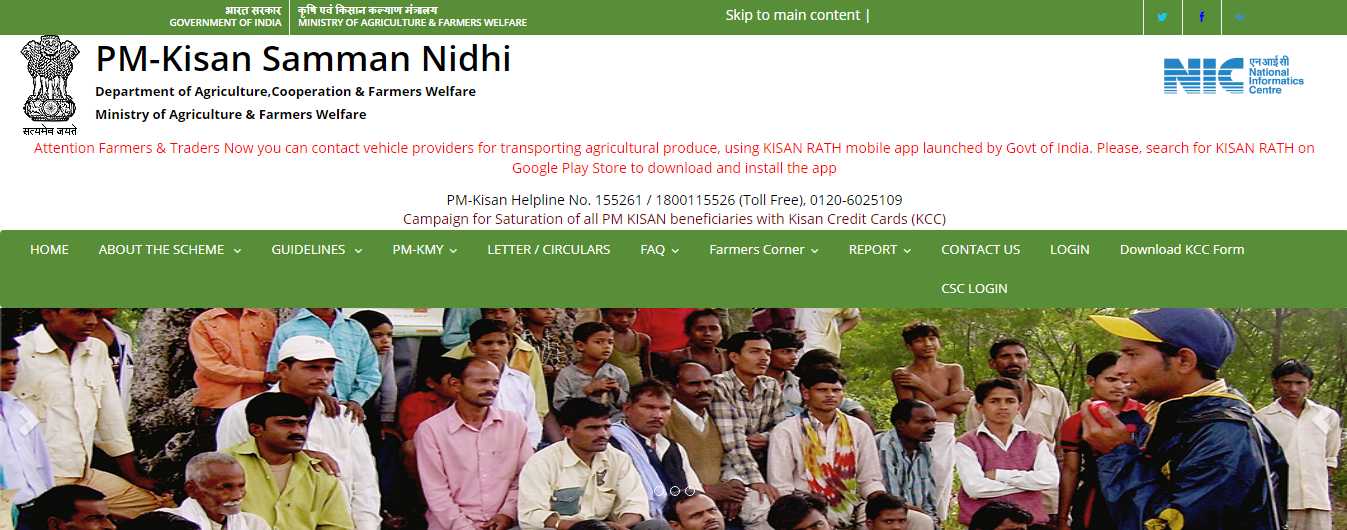Click the third social media icon in the header
Image resolution: width=1347 pixels, height=530 pixels.
(1240, 17)
